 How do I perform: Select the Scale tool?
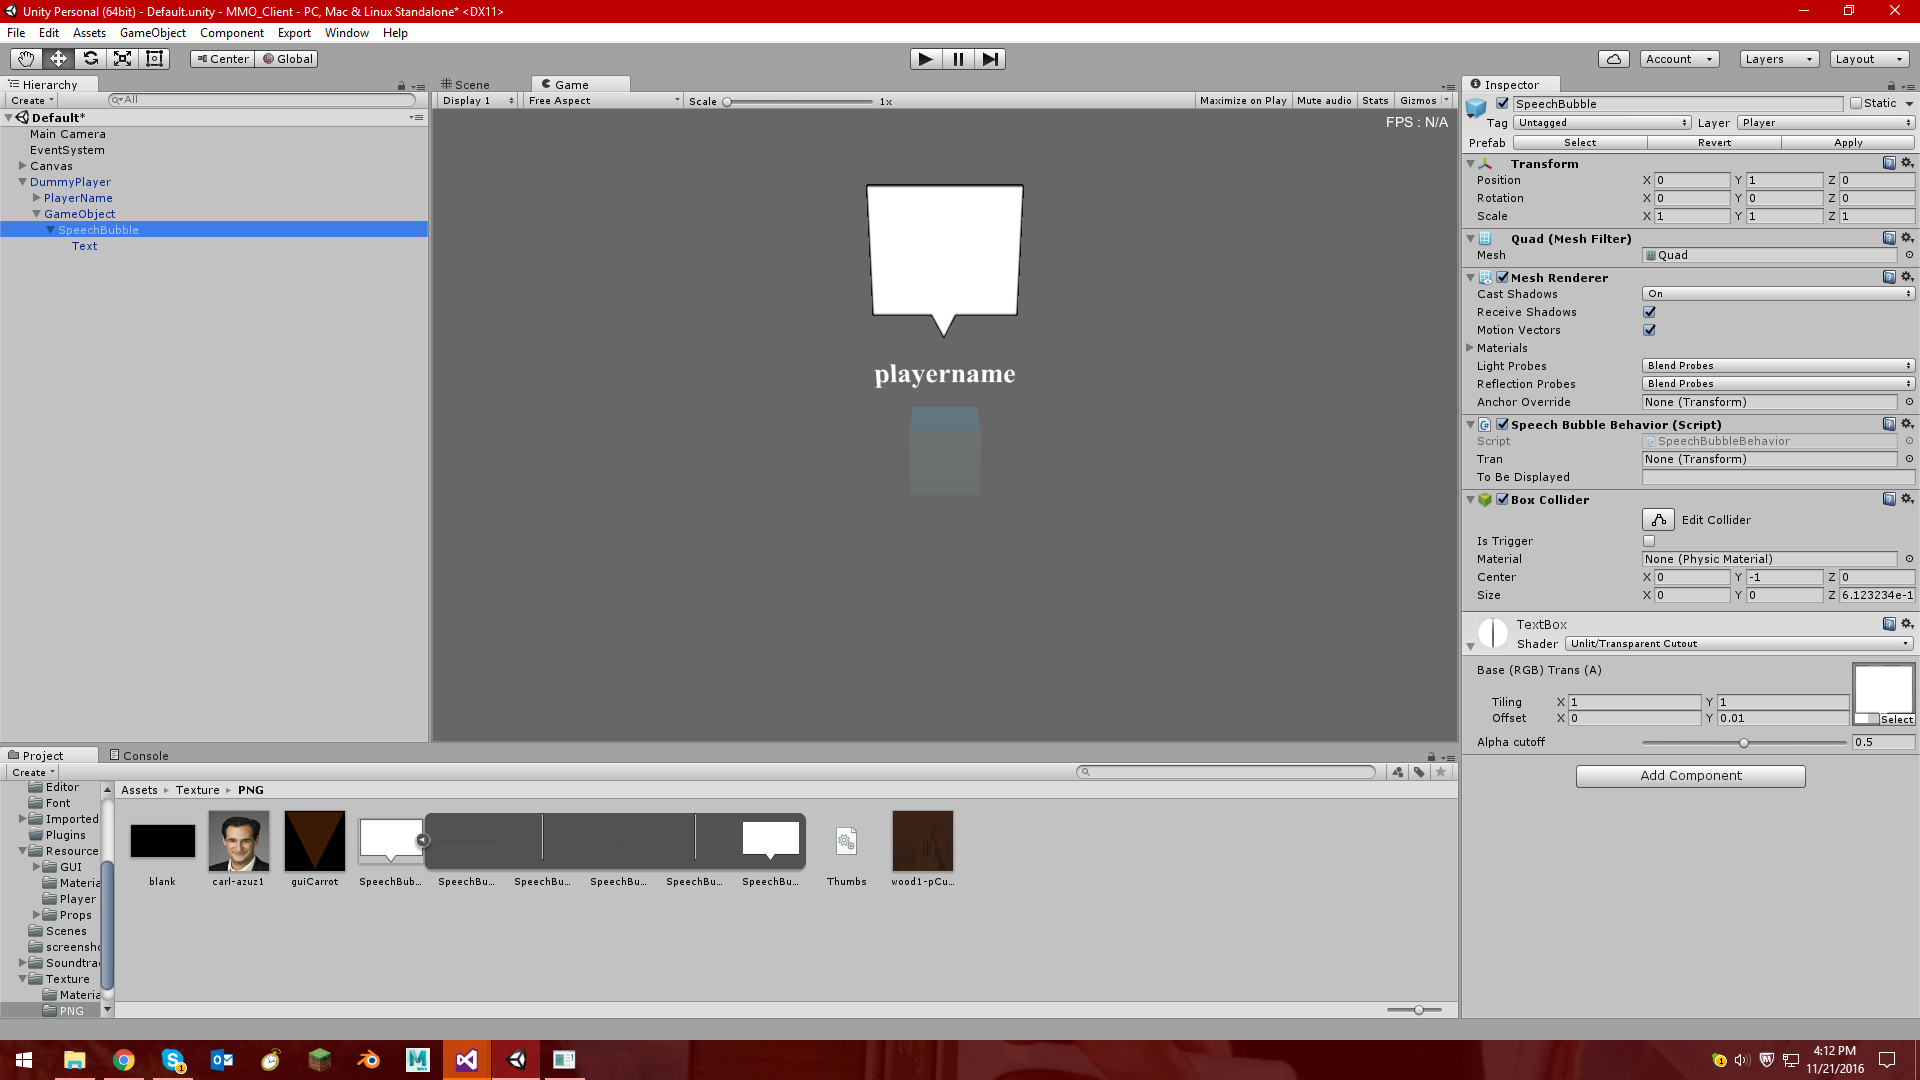point(122,59)
